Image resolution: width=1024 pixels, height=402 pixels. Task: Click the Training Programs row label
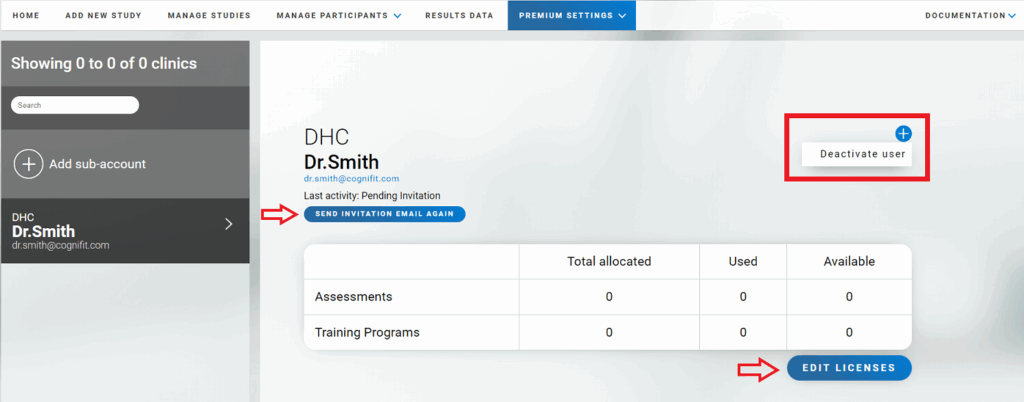(x=367, y=332)
